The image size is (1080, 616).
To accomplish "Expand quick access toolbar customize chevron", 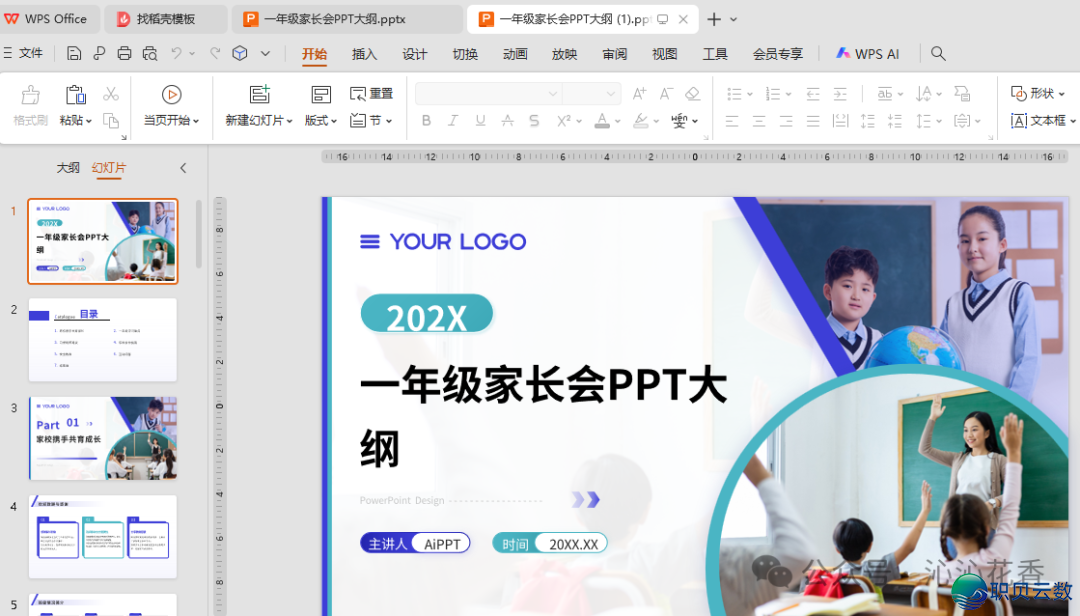I will pyautogui.click(x=265, y=54).
